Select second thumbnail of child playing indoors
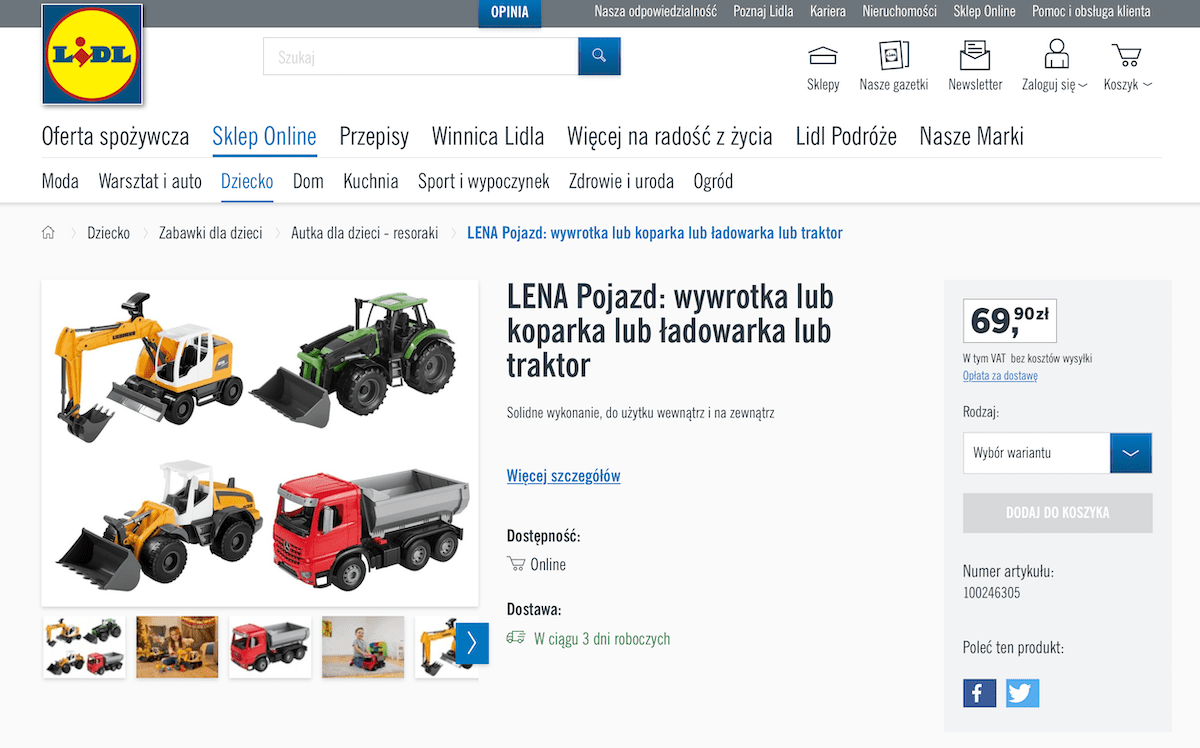Screen dimensions: 1200x748 177,647
